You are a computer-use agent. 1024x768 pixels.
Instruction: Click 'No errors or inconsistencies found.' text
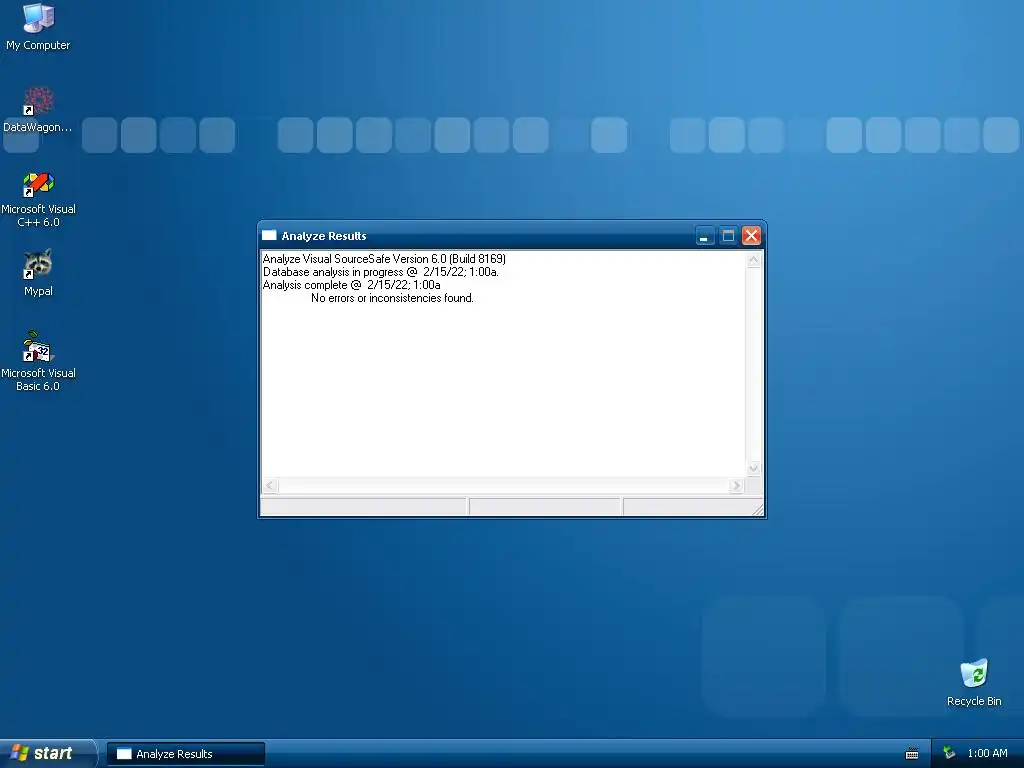pos(392,298)
